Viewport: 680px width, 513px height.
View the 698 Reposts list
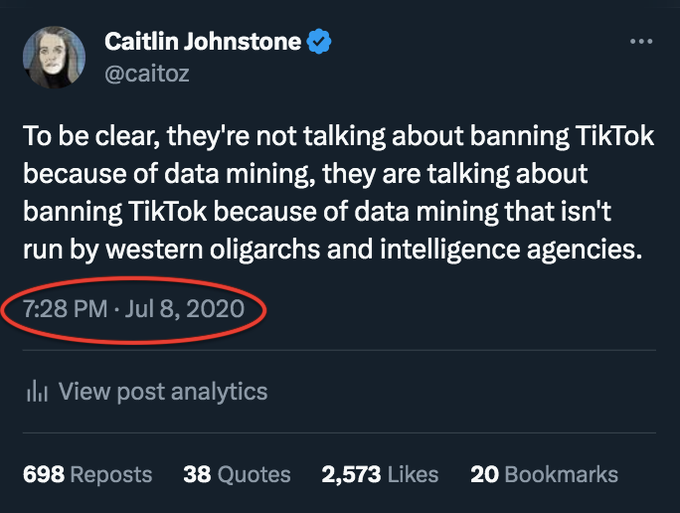[x=87, y=474]
